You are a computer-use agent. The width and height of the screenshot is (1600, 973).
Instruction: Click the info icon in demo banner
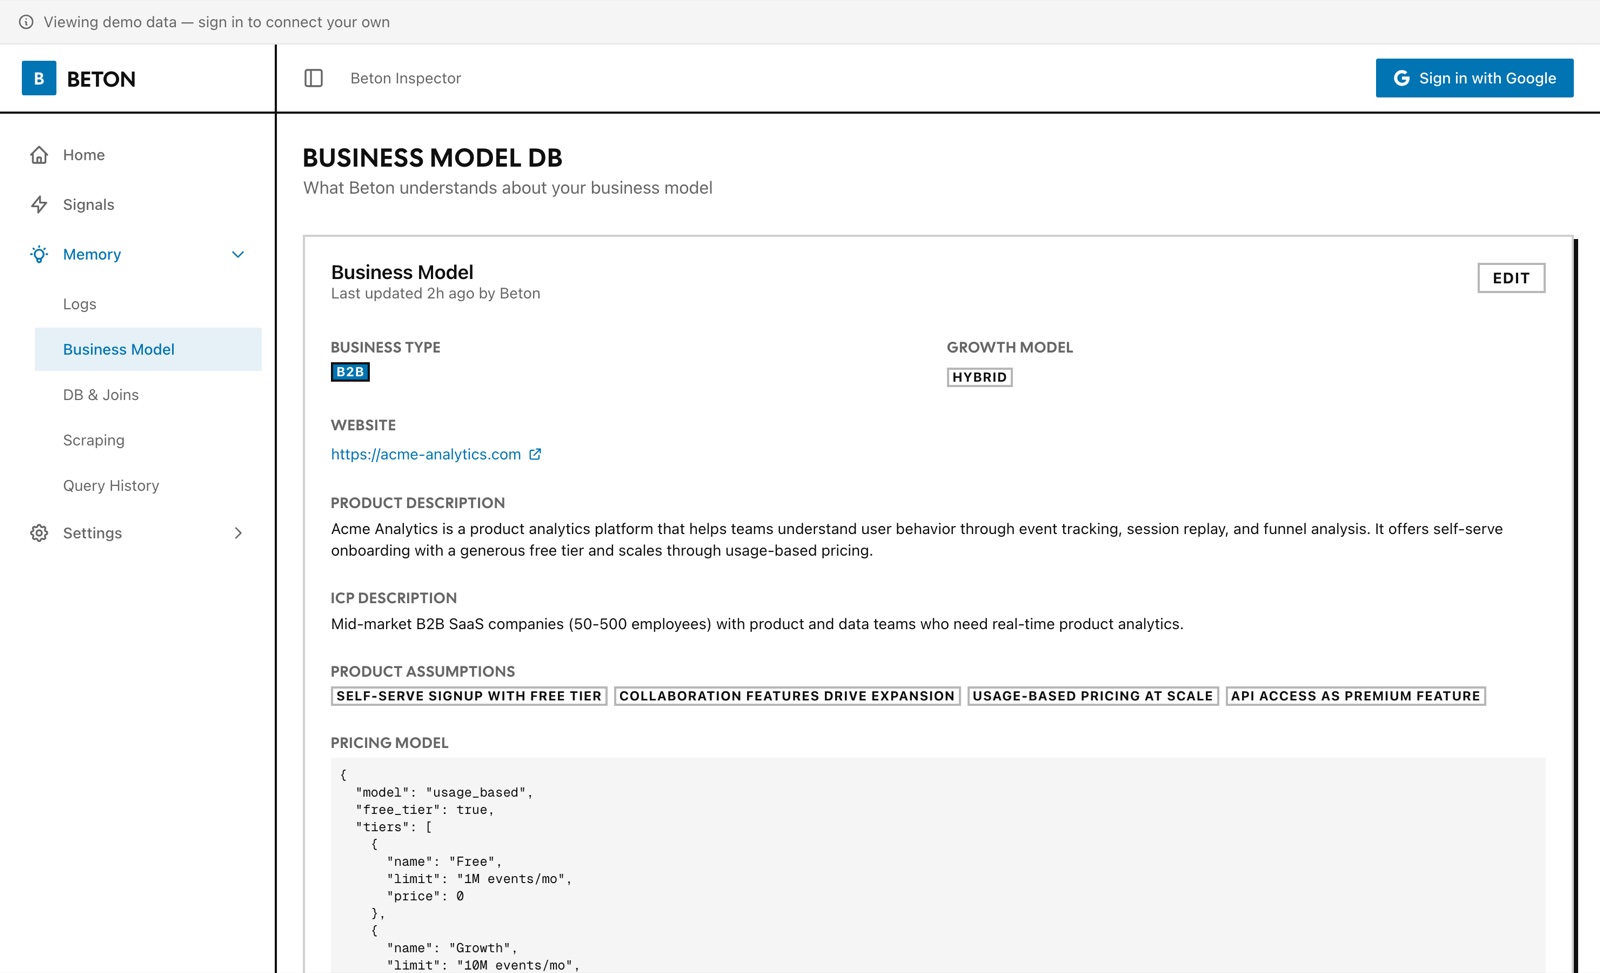click(x=26, y=22)
